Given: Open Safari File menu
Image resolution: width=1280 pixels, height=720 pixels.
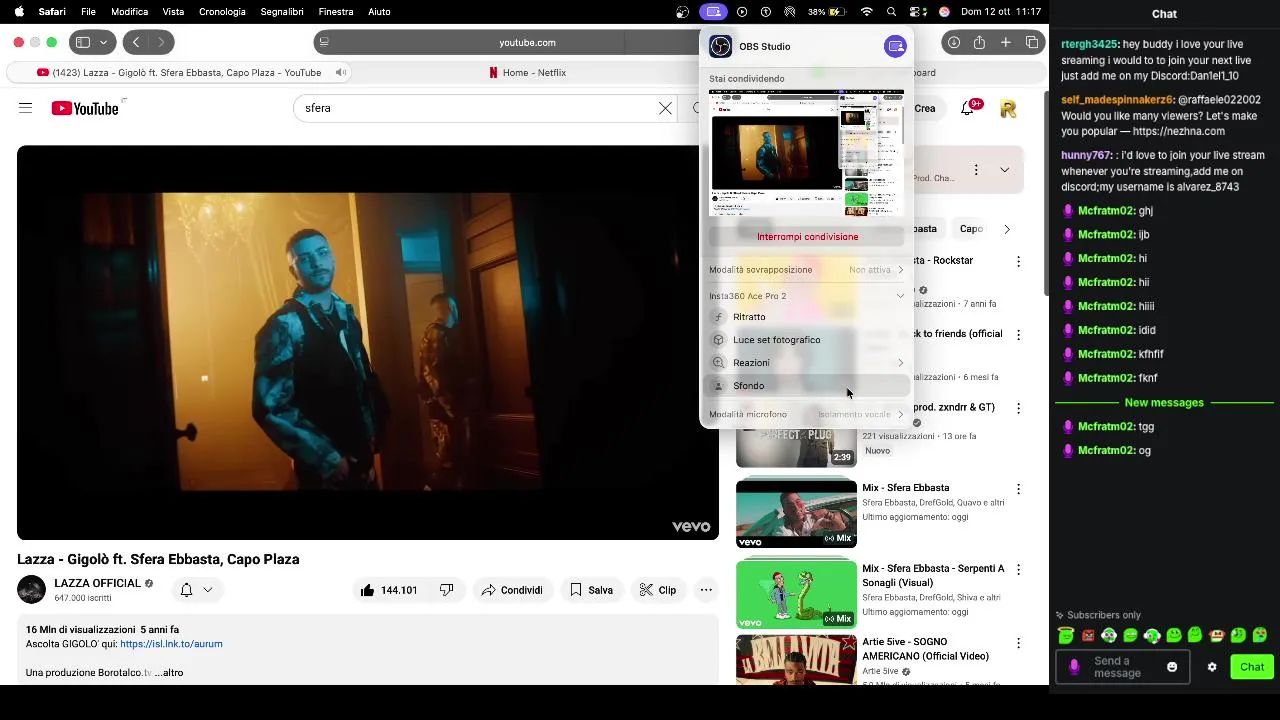Looking at the screenshot, I should (x=88, y=12).
